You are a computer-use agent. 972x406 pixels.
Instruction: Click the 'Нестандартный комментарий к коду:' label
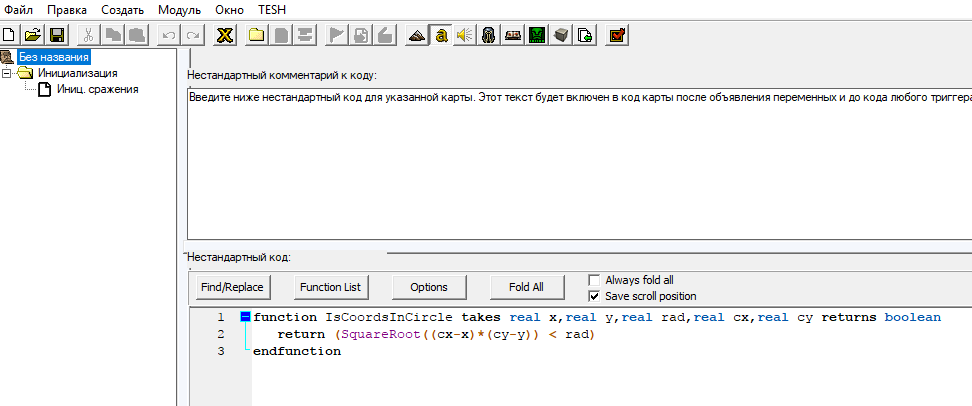[282, 76]
